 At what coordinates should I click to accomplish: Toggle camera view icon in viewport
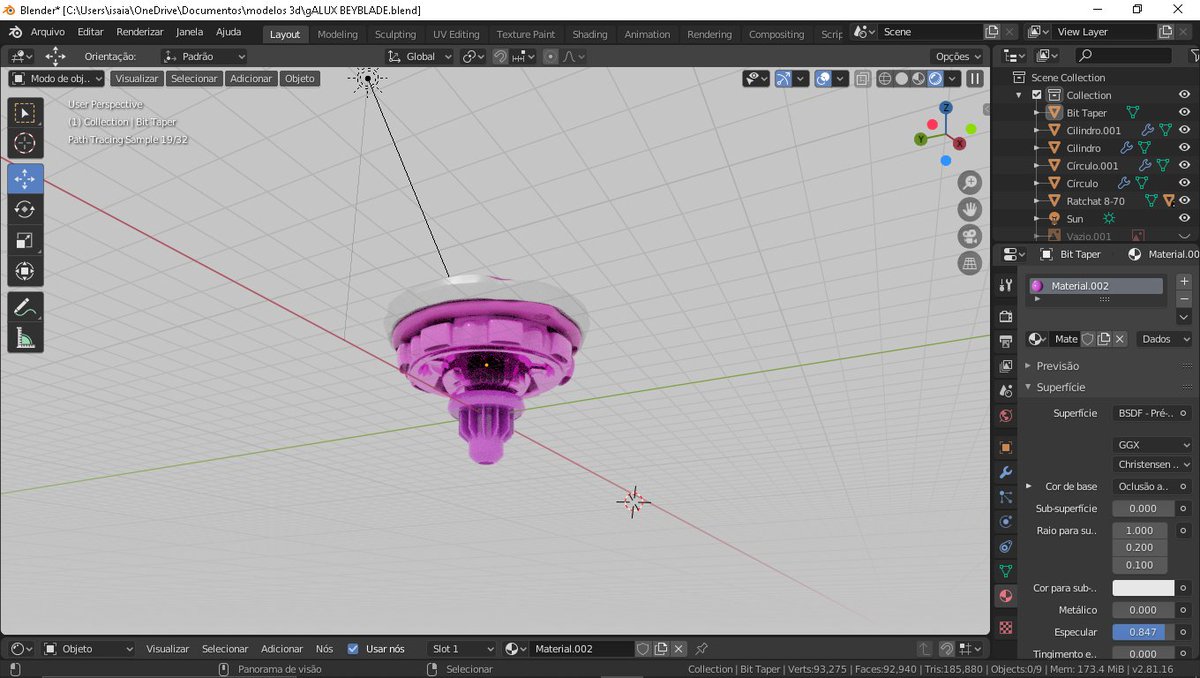(x=969, y=236)
